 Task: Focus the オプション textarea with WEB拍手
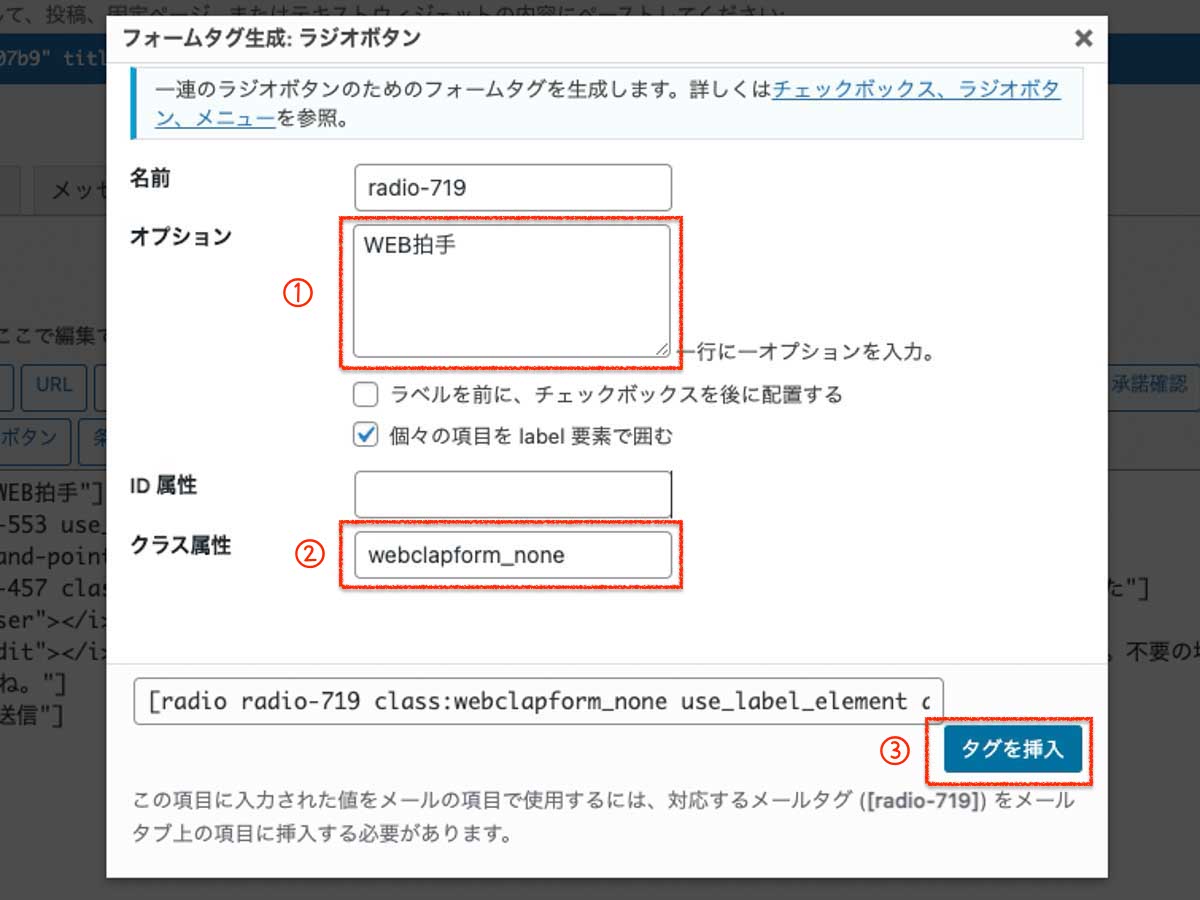coord(510,290)
